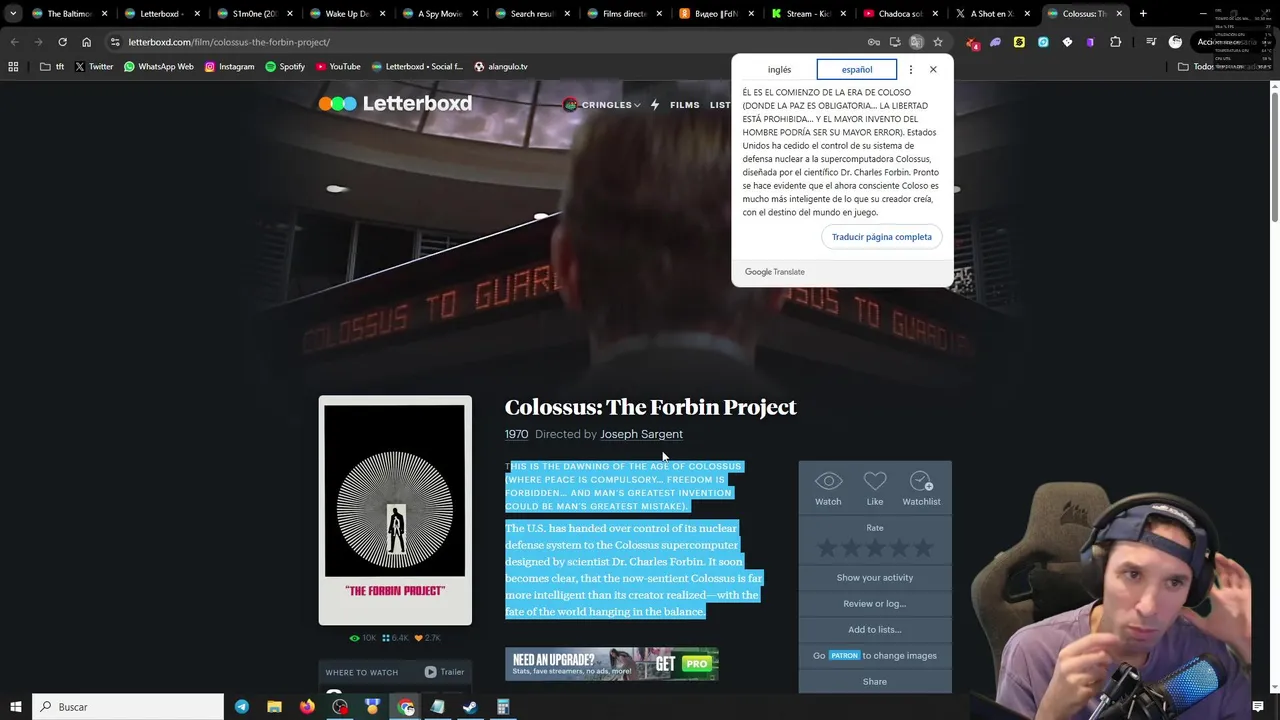Play the Trailer
Image resolution: width=1280 pixels, height=720 pixels.
click(444, 672)
